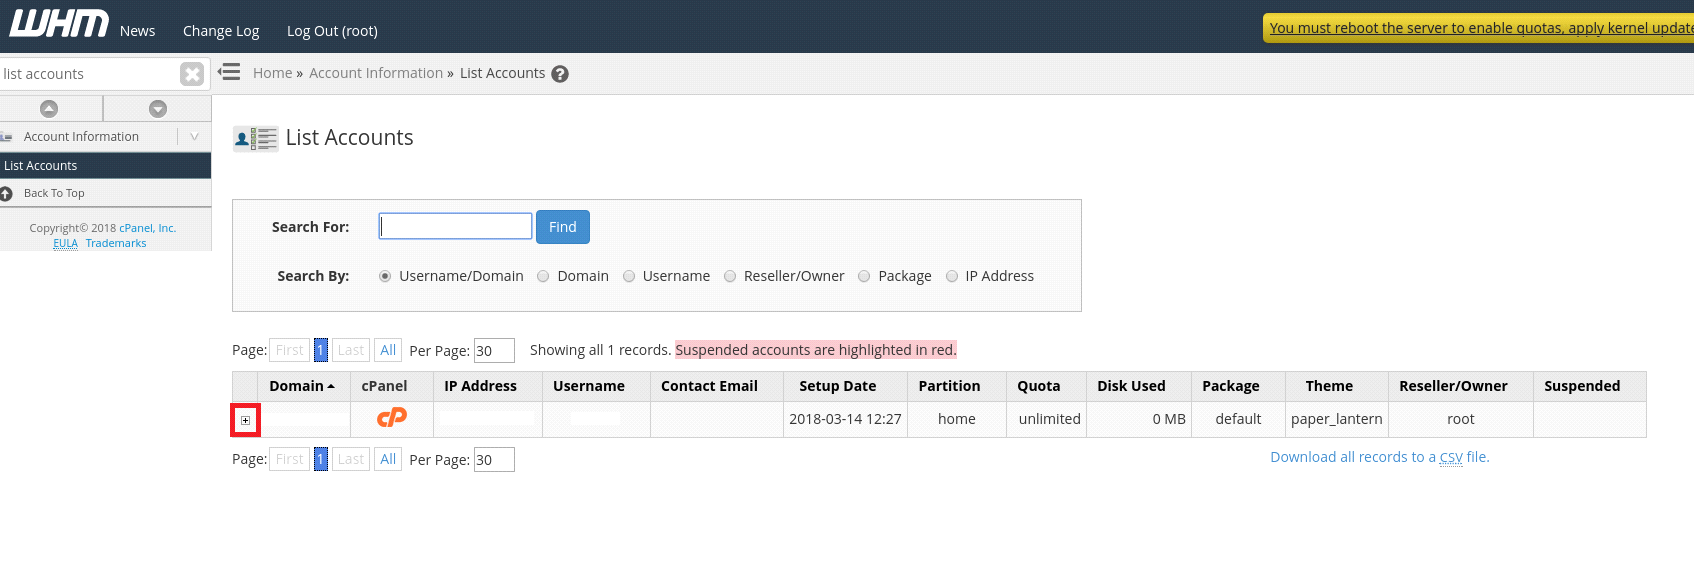1694x573 pixels.
Task: Open the Trademarks link
Action: (x=116, y=243)
